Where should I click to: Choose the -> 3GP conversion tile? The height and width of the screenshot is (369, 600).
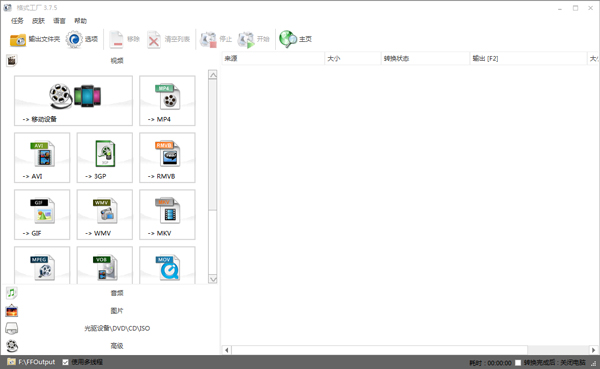[x=105, y=158]
